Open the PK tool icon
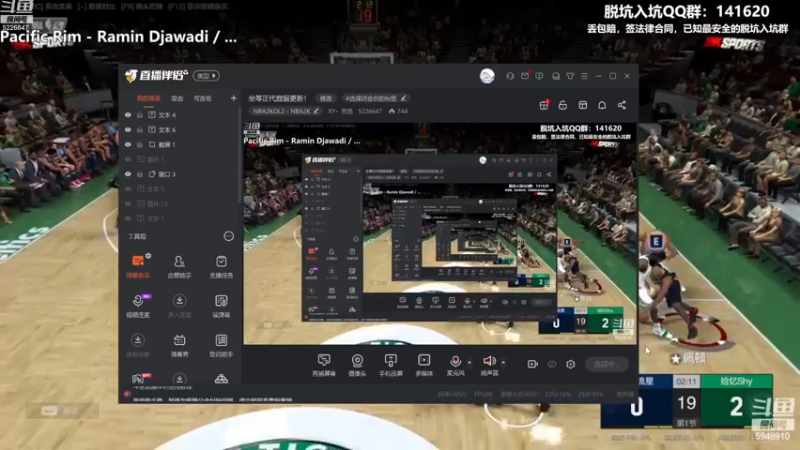 pyautogui.click(x=139, y=379)
